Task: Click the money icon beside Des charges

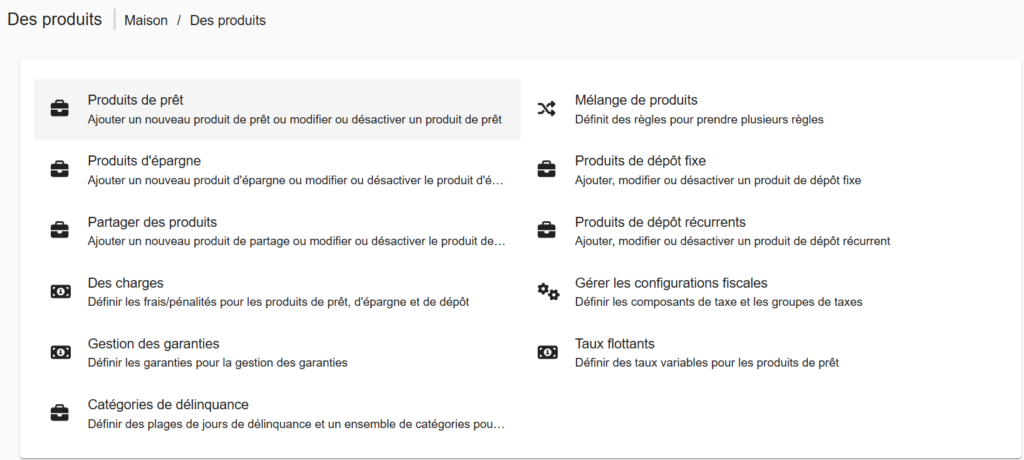Action: 60,291
